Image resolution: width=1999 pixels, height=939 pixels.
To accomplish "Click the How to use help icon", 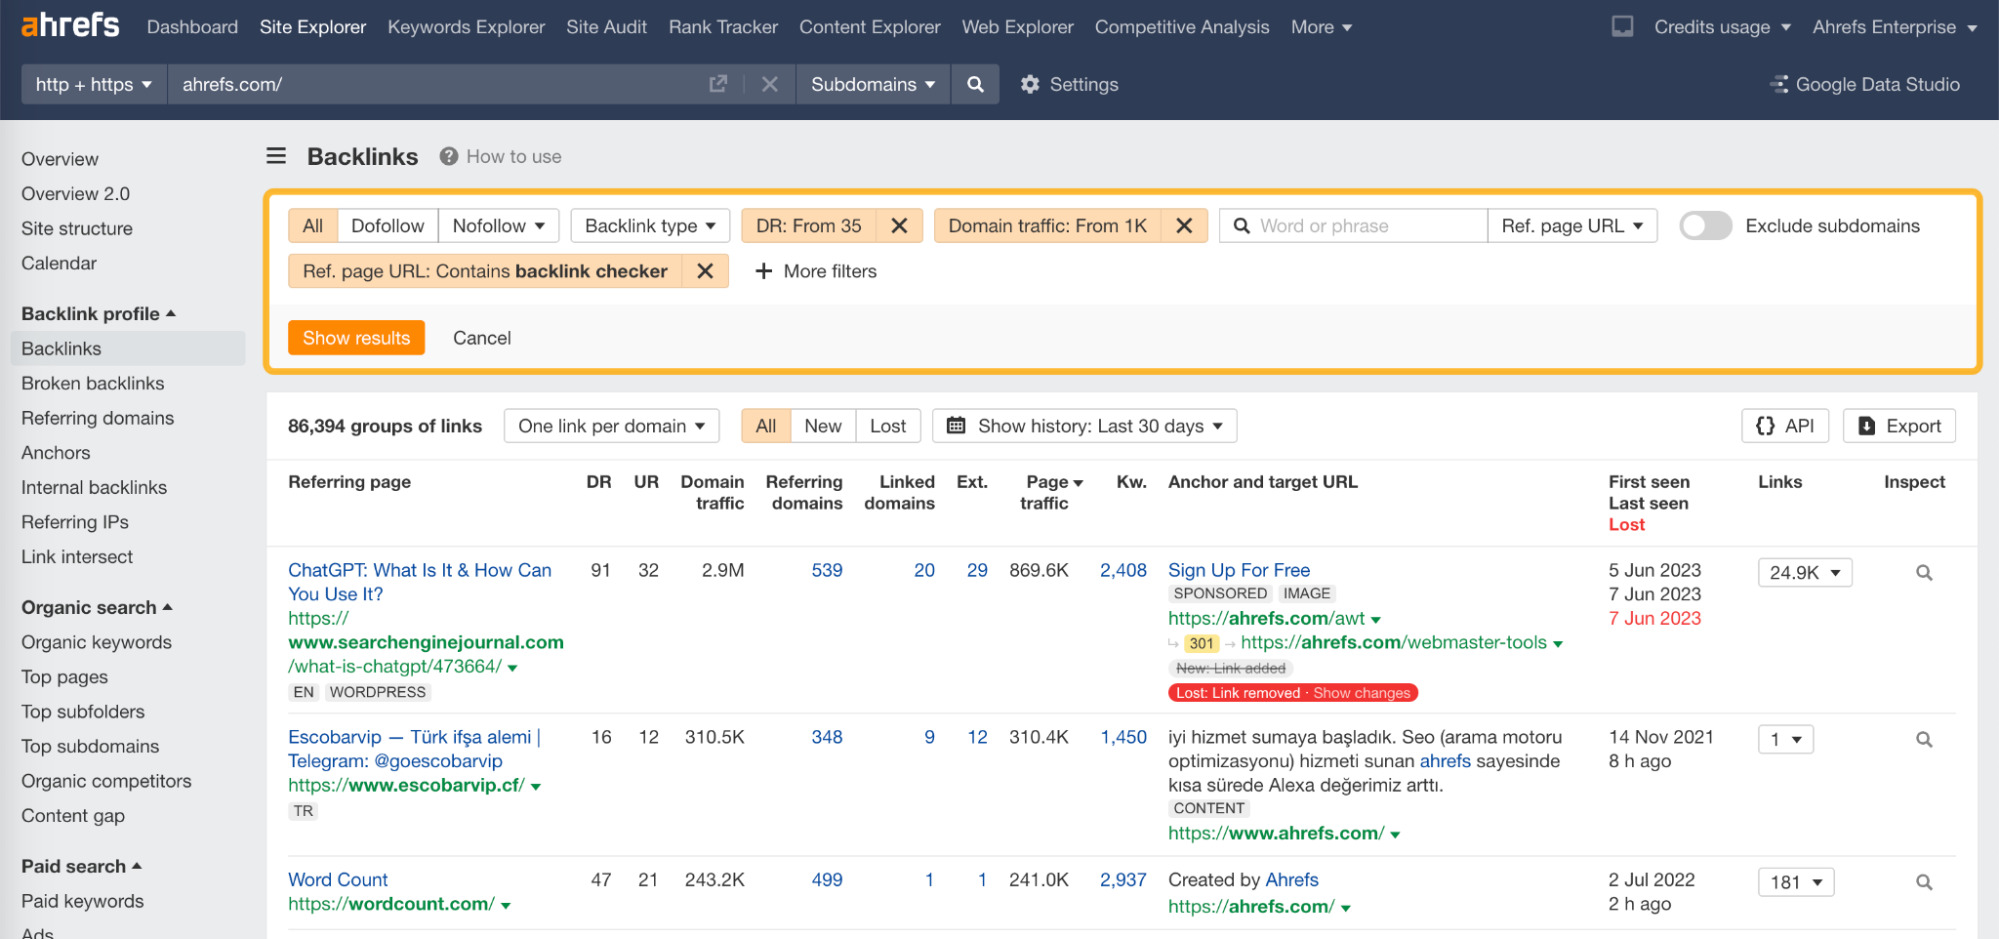I will pos(449,156).
